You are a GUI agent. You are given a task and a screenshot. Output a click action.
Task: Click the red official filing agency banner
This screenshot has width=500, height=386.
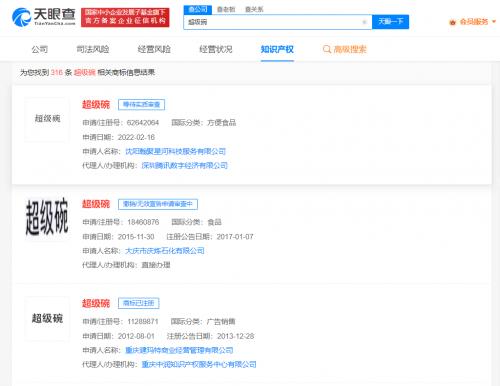pos(125,17)
